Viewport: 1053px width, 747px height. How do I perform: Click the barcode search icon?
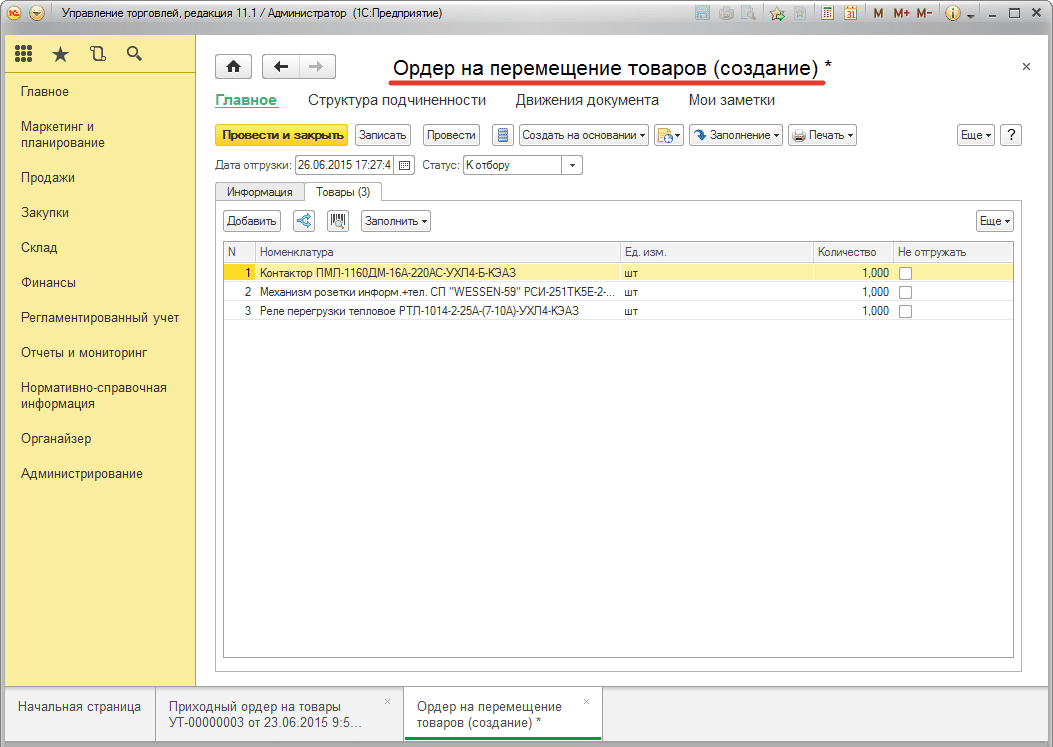pyautogui.click(x=337, y=221)
